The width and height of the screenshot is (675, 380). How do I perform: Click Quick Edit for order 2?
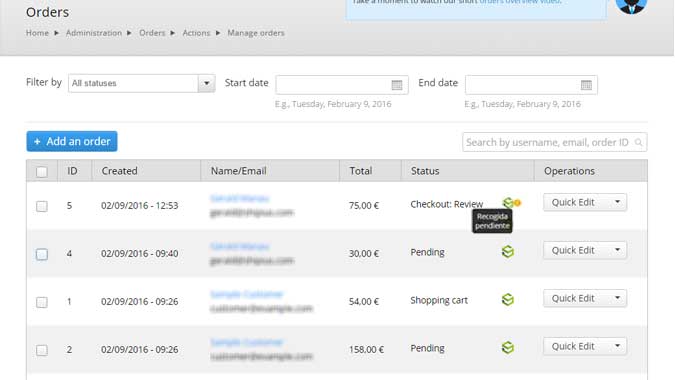[x=573, y=346]
